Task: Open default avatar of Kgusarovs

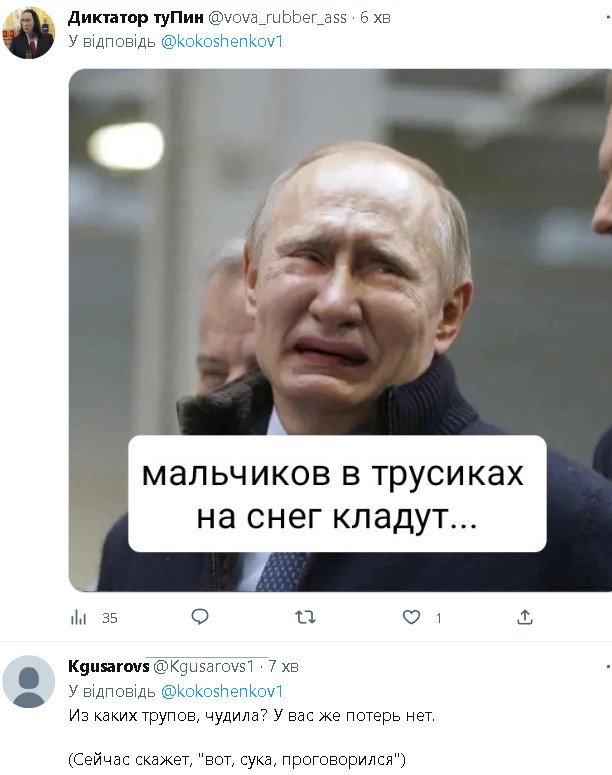Action: (29, 682)
